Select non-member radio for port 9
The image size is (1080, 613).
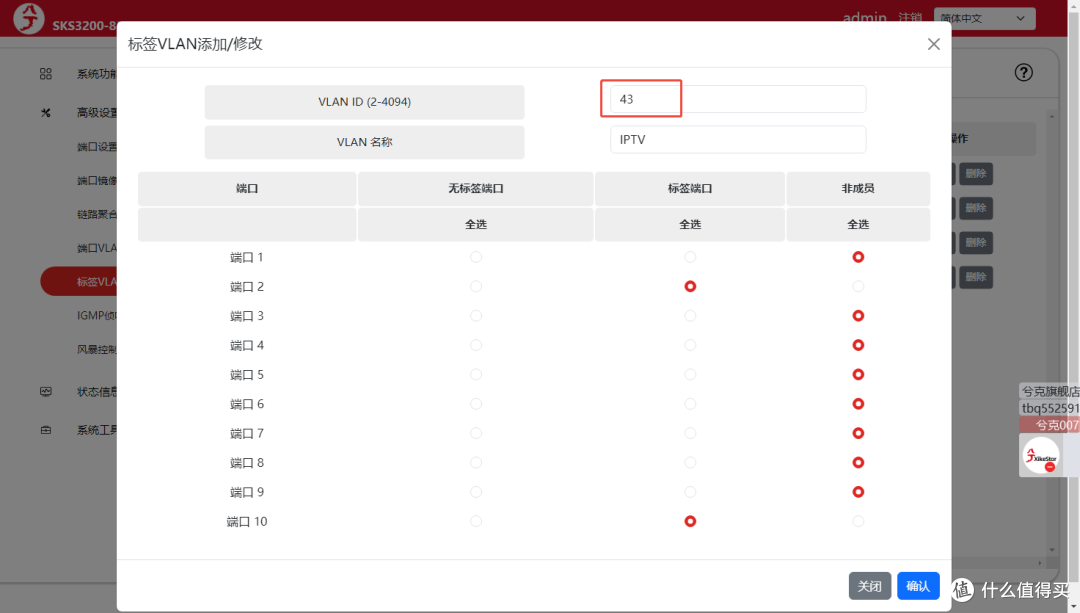click(x=858, y=492)
